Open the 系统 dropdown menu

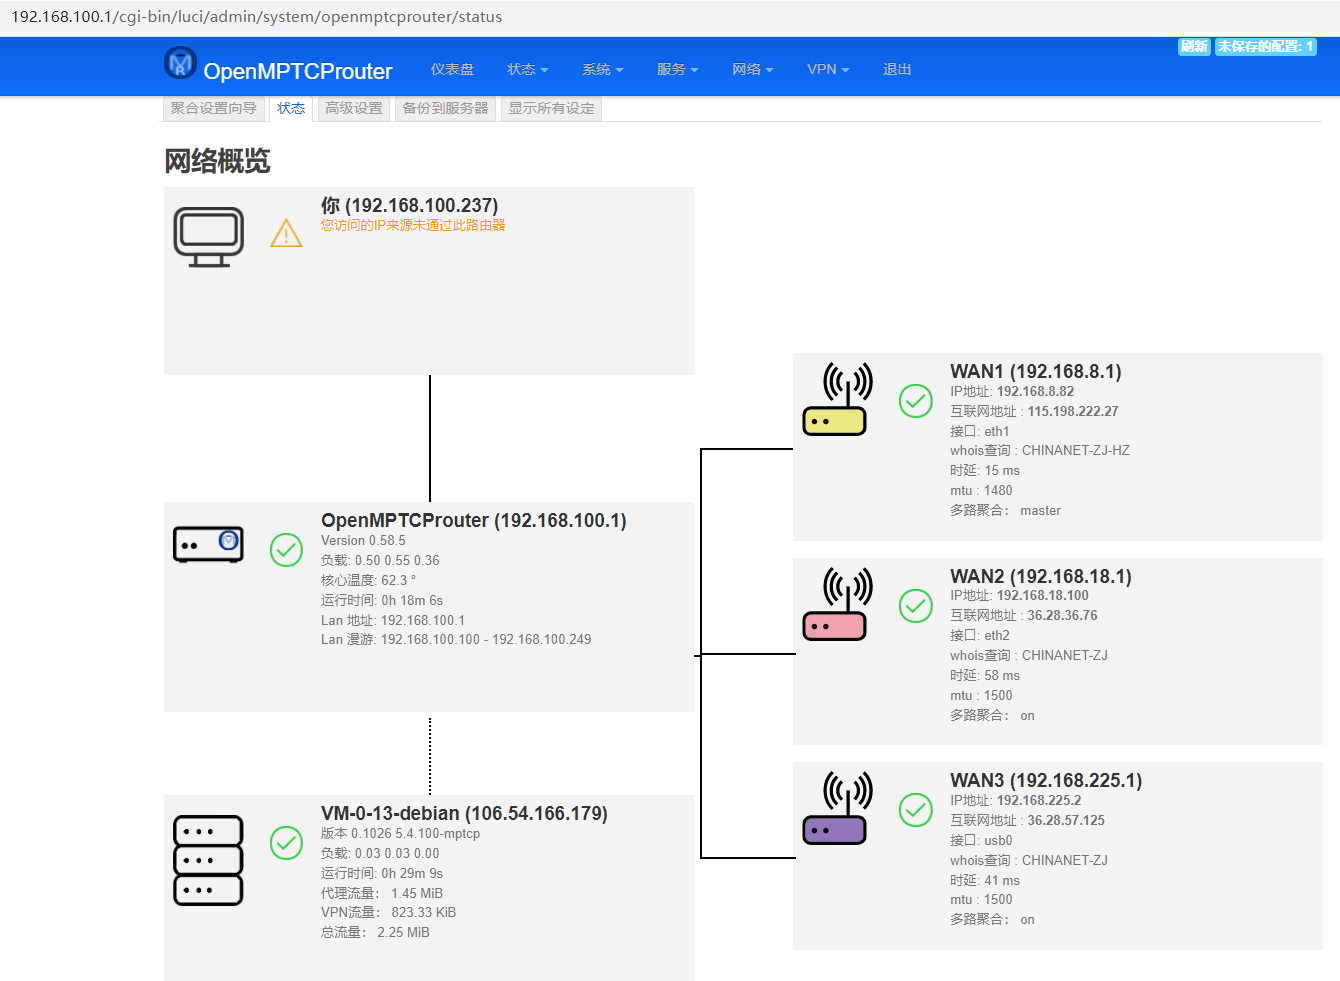click(x=602, y=69)
